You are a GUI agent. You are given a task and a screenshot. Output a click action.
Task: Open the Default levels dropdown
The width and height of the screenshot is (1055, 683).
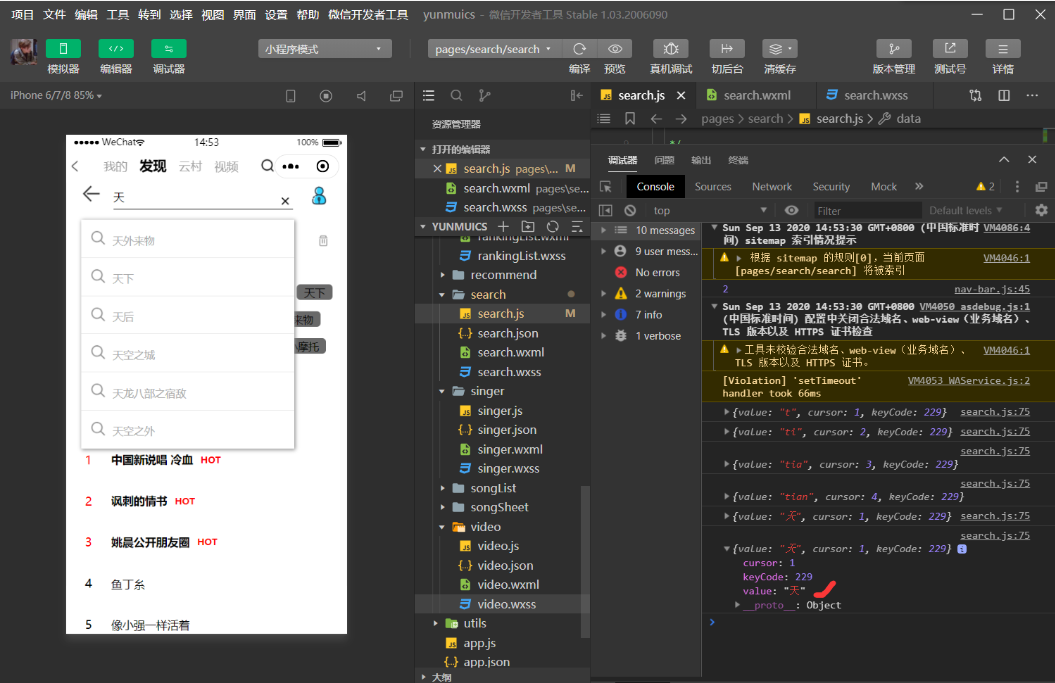966,211
